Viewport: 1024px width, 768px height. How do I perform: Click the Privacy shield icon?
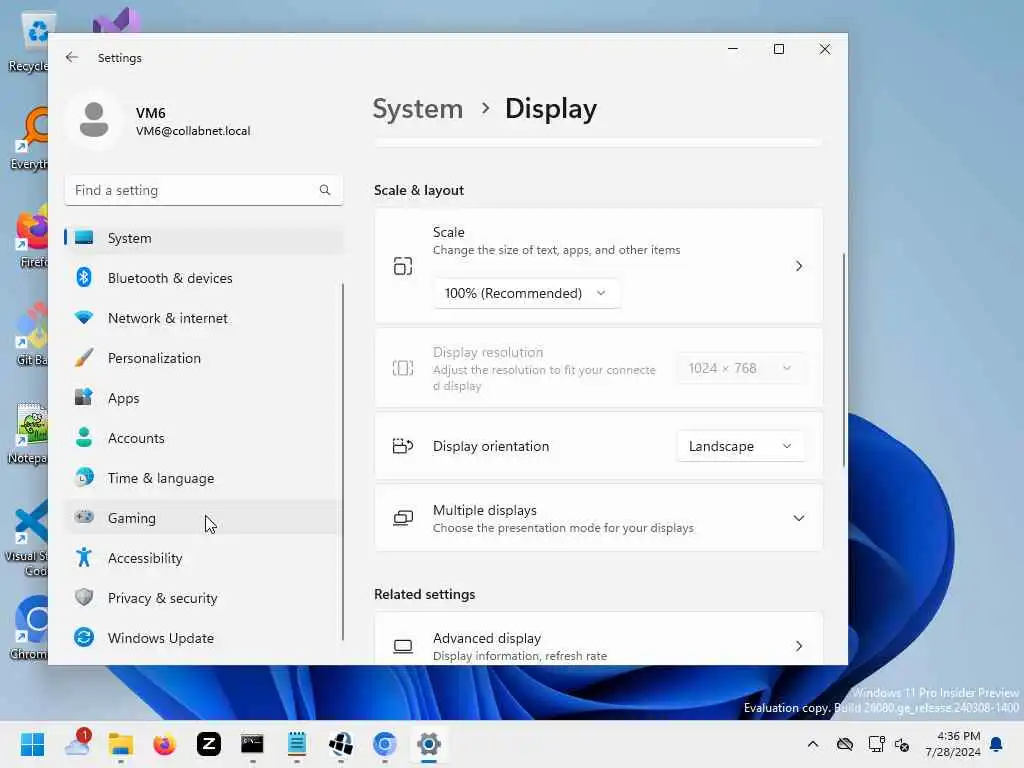(84, 597)
